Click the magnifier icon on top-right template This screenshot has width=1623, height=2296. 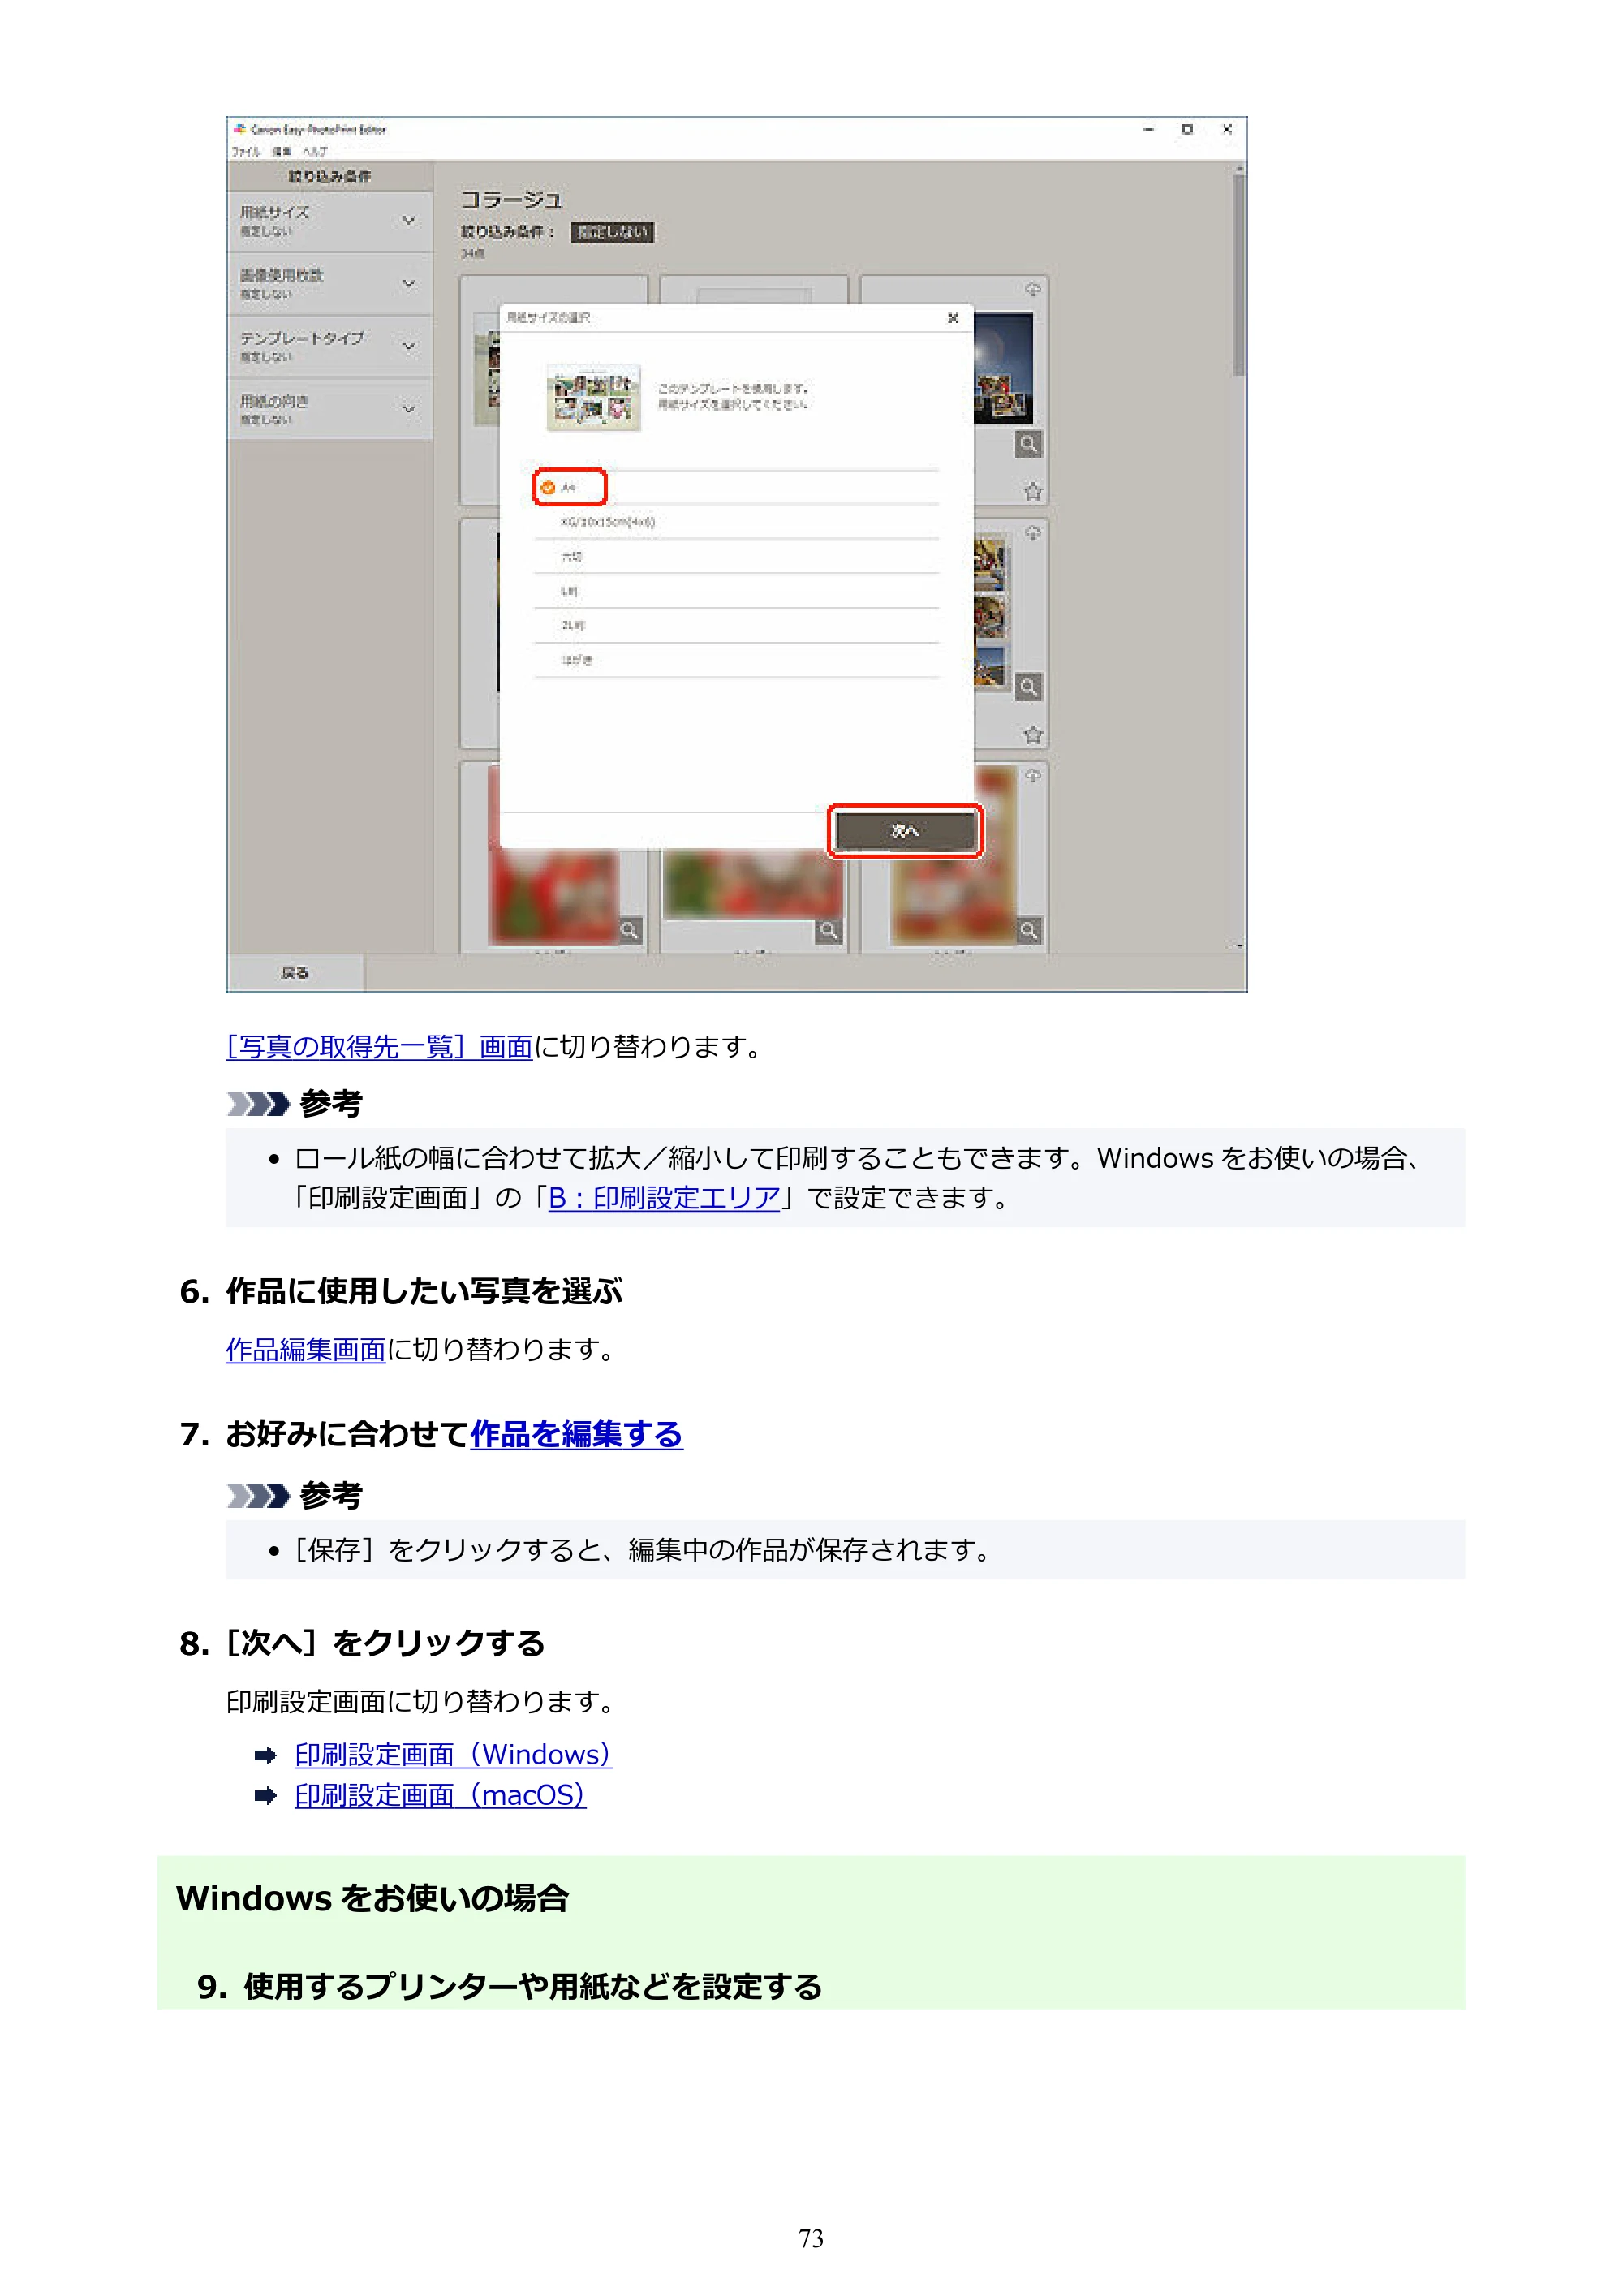(x=1028, y=444)
